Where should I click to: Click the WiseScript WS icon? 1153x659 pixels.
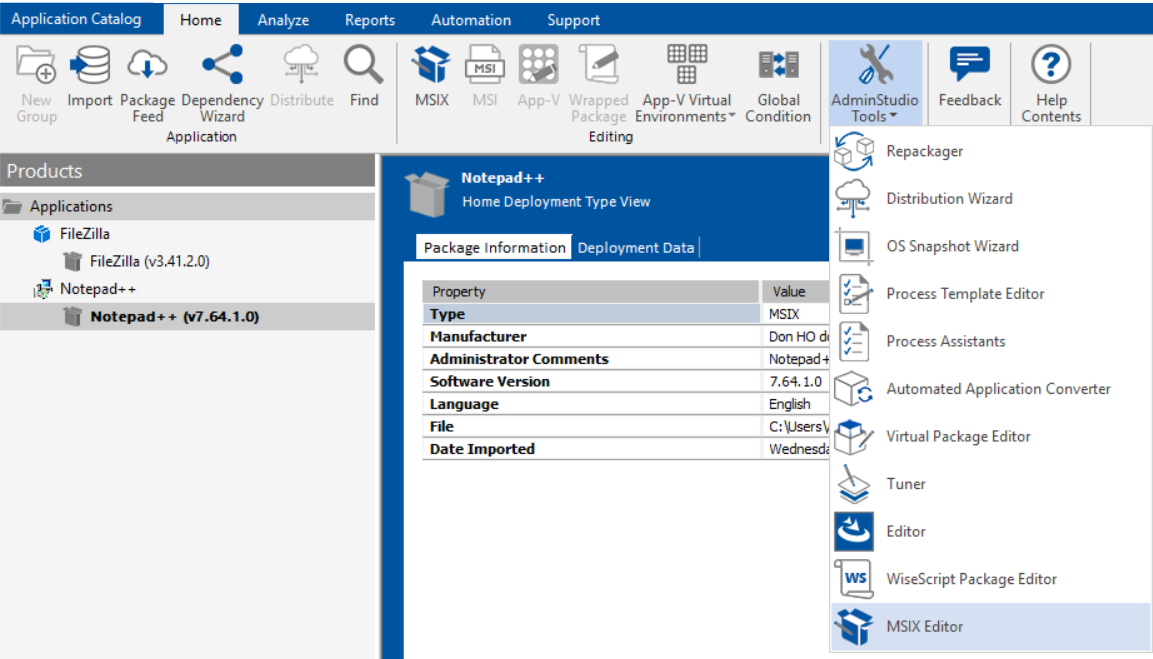tap(854, 579)
